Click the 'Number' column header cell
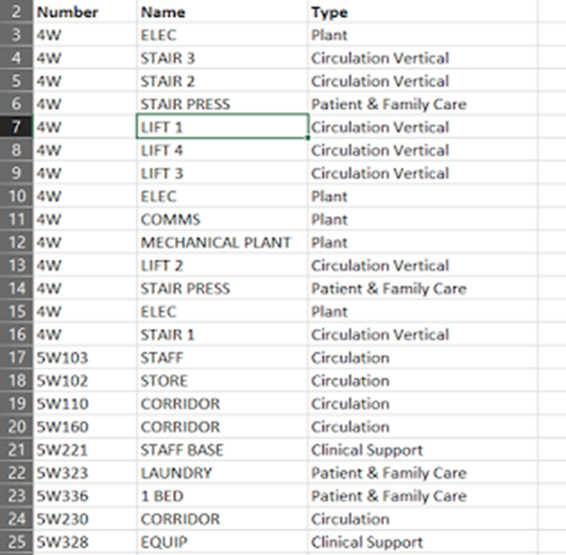 click(85, 12)
